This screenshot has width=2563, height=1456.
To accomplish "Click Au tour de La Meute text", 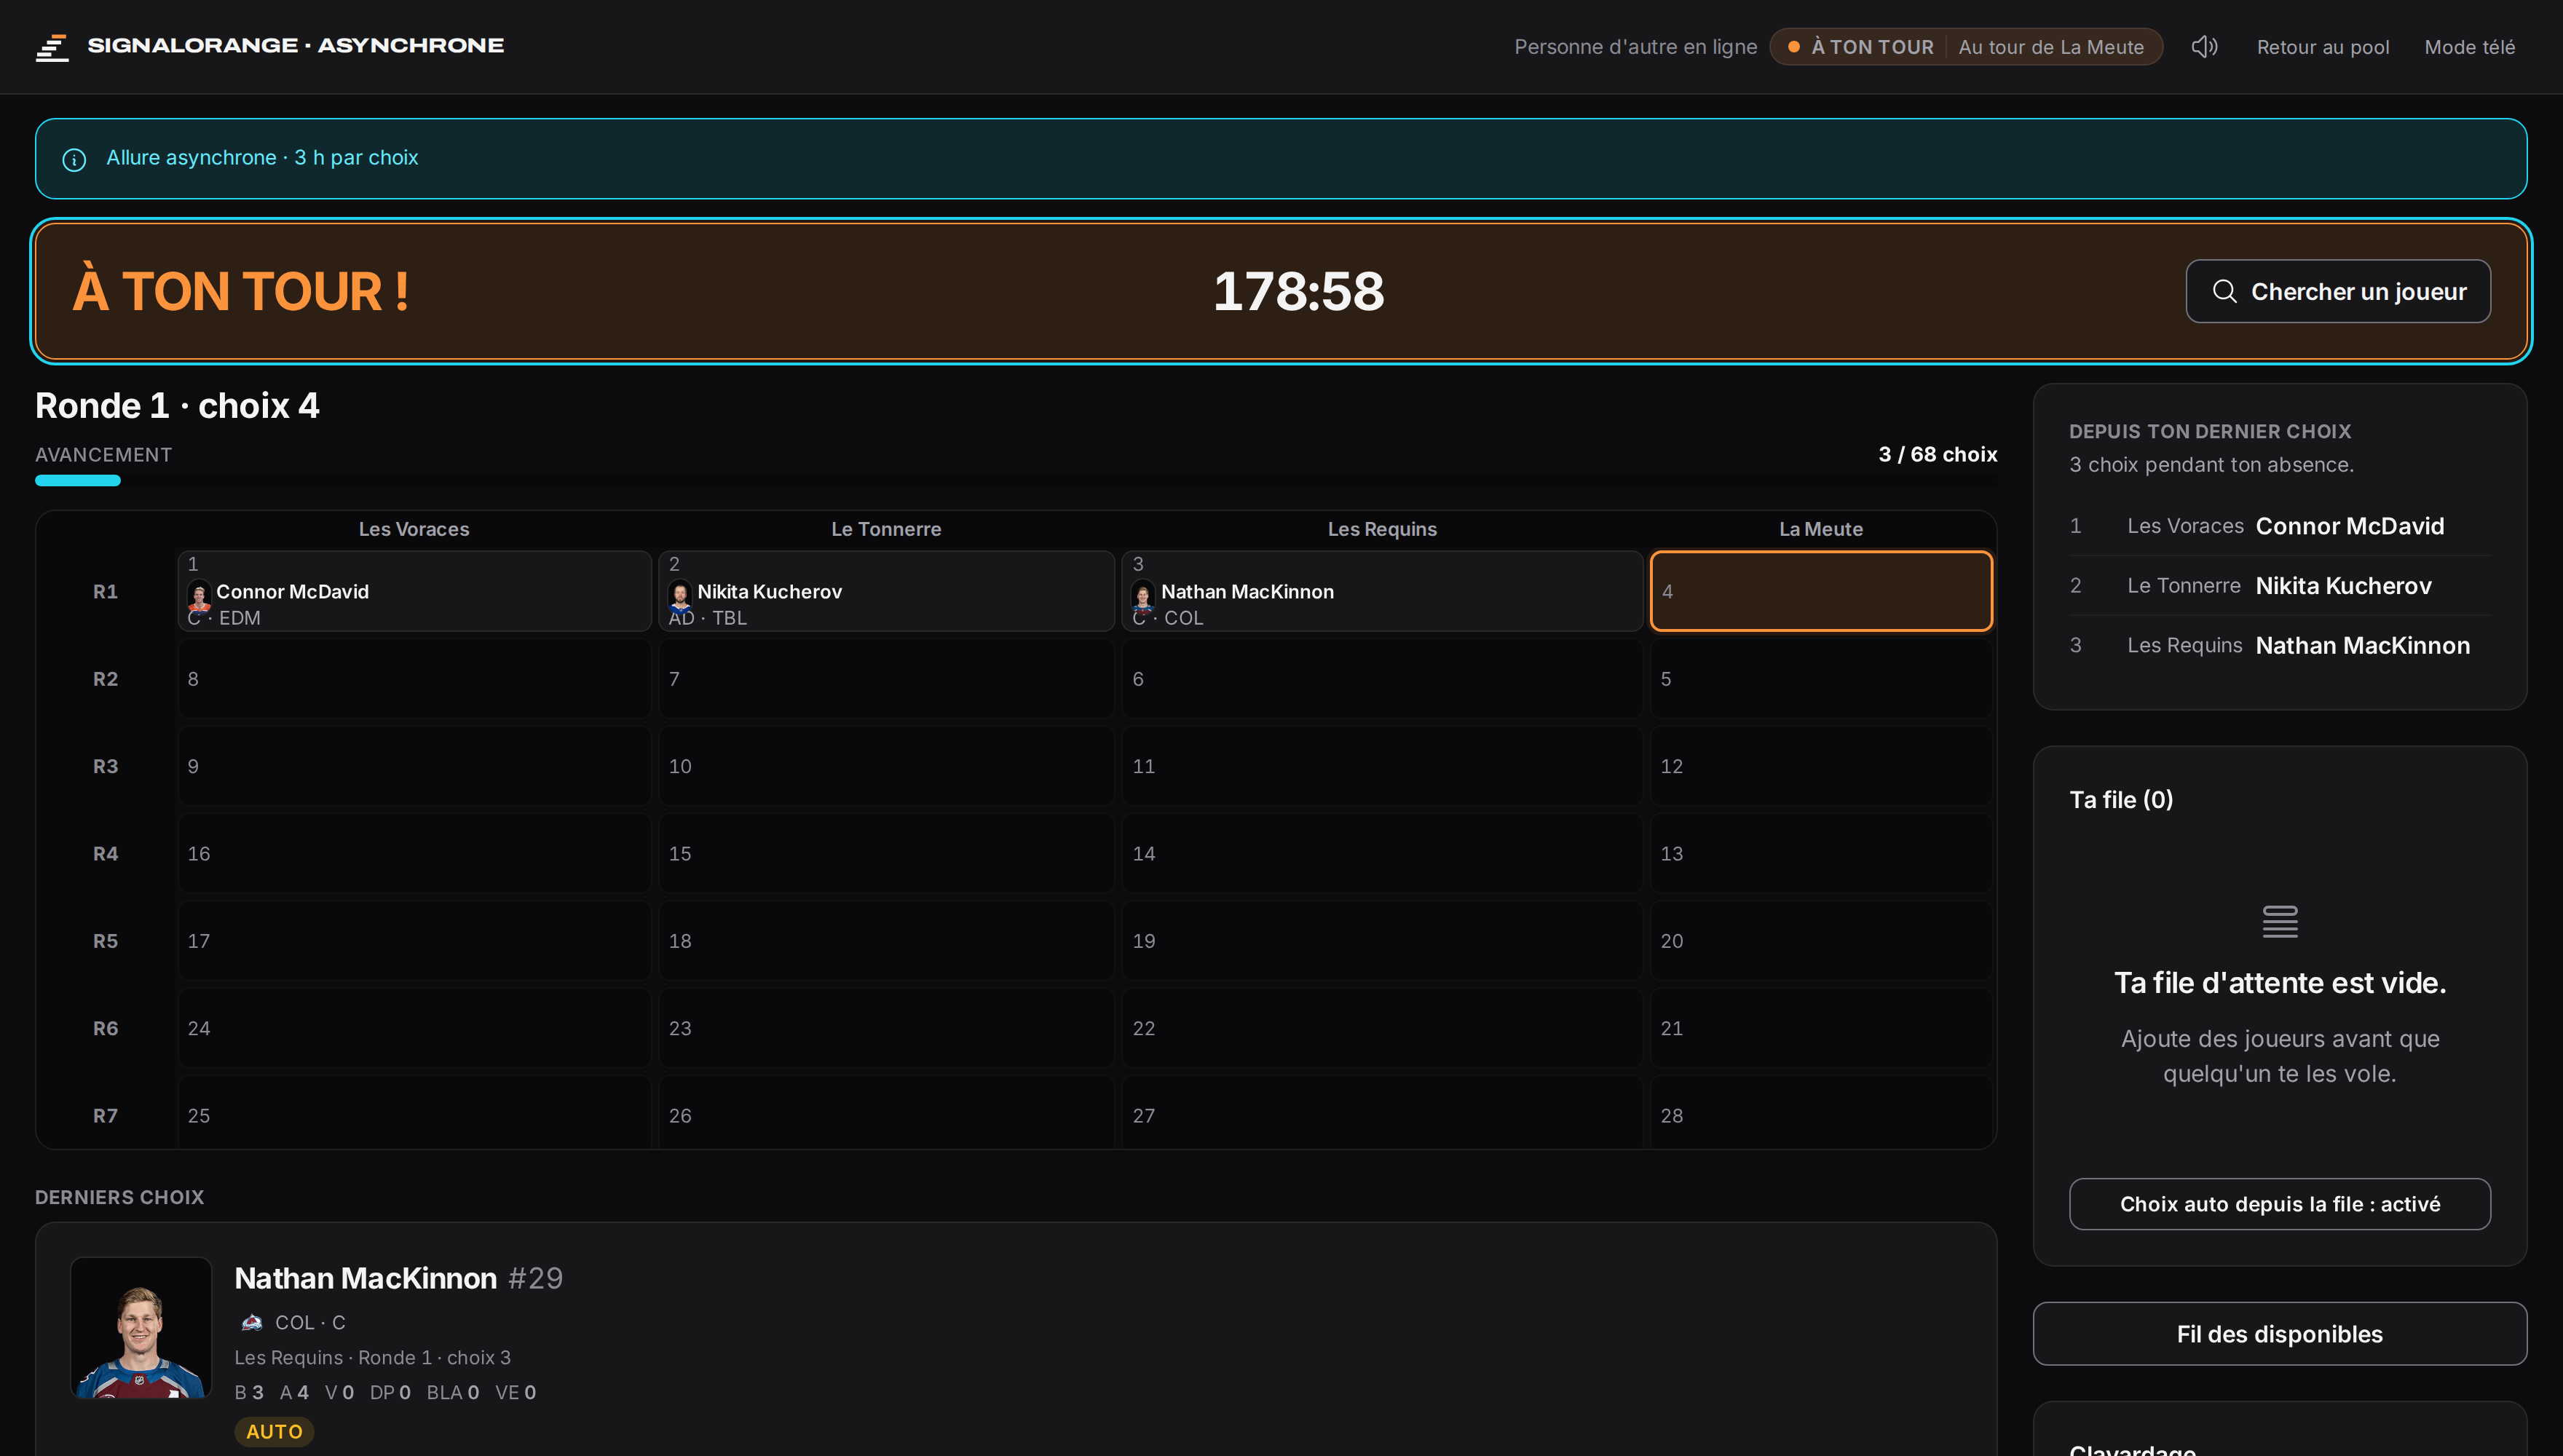I will point(2050,47).
